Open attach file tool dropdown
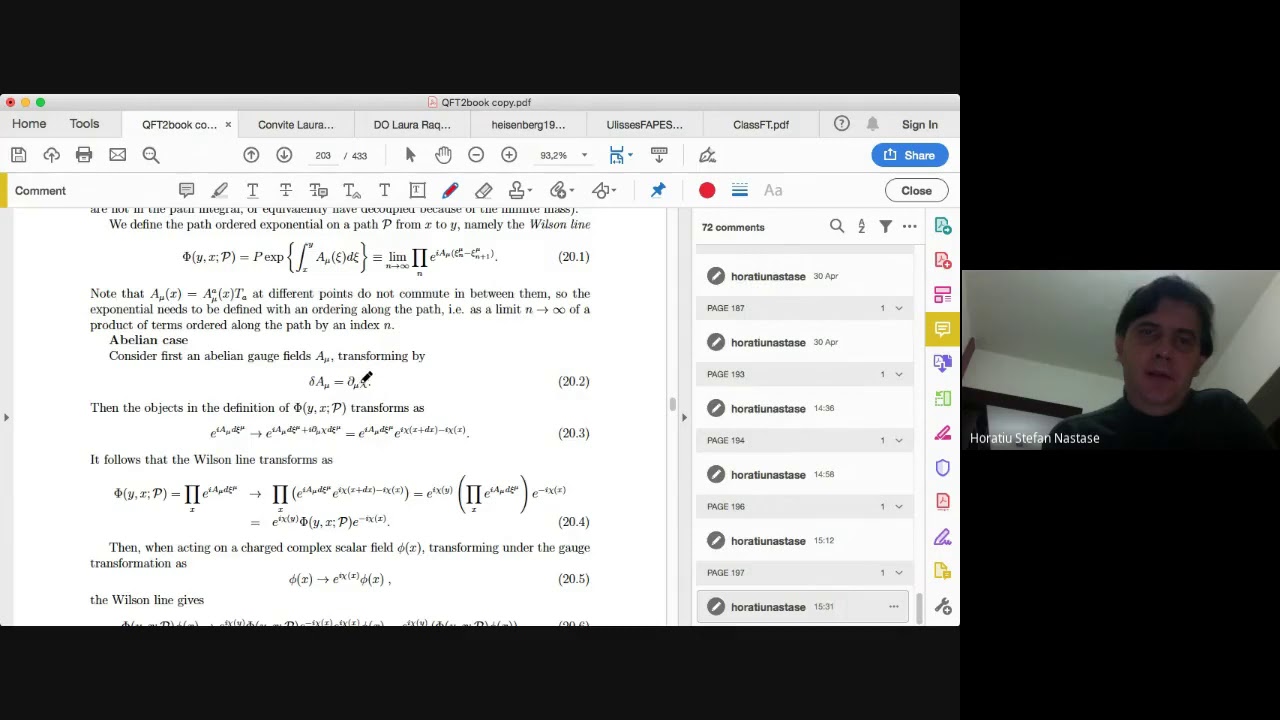The height and width of the screenshot is (720, 1280). pyautogui.click(x=562, y=190)
